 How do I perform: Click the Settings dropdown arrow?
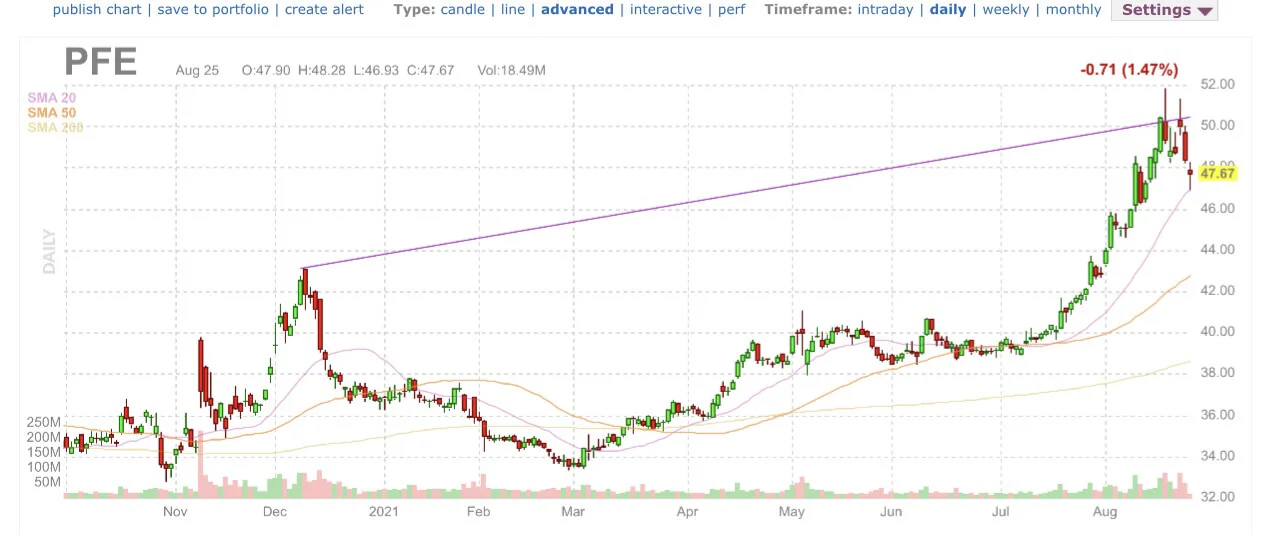click(1204, 11)
